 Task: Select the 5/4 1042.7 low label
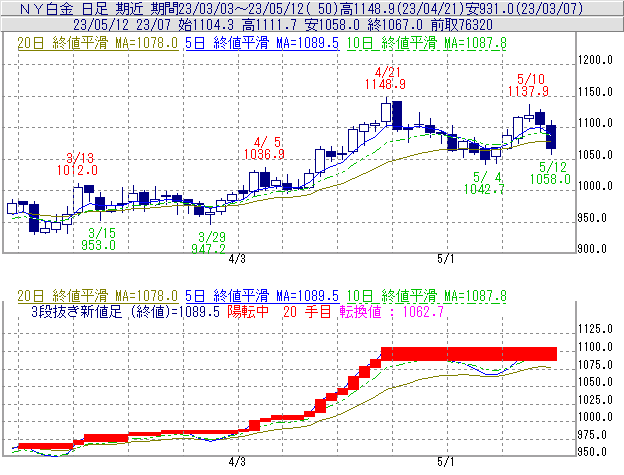484,183
